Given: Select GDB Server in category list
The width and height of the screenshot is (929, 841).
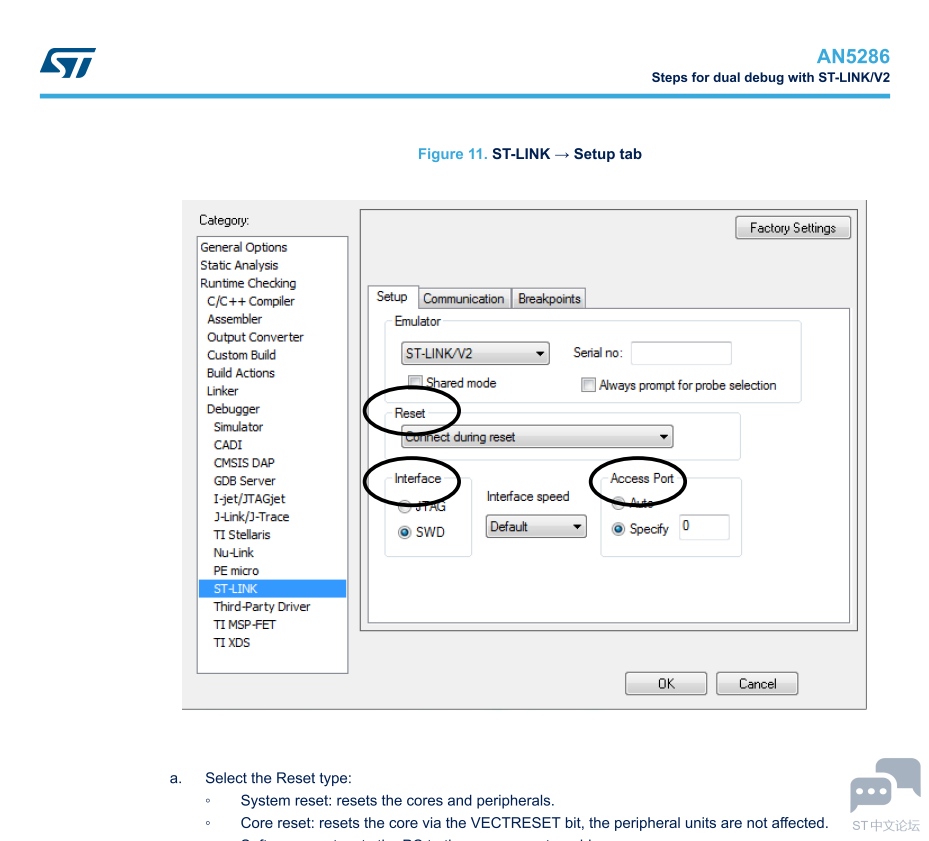Looking at the screenshot, I should (x=245, y=481).
